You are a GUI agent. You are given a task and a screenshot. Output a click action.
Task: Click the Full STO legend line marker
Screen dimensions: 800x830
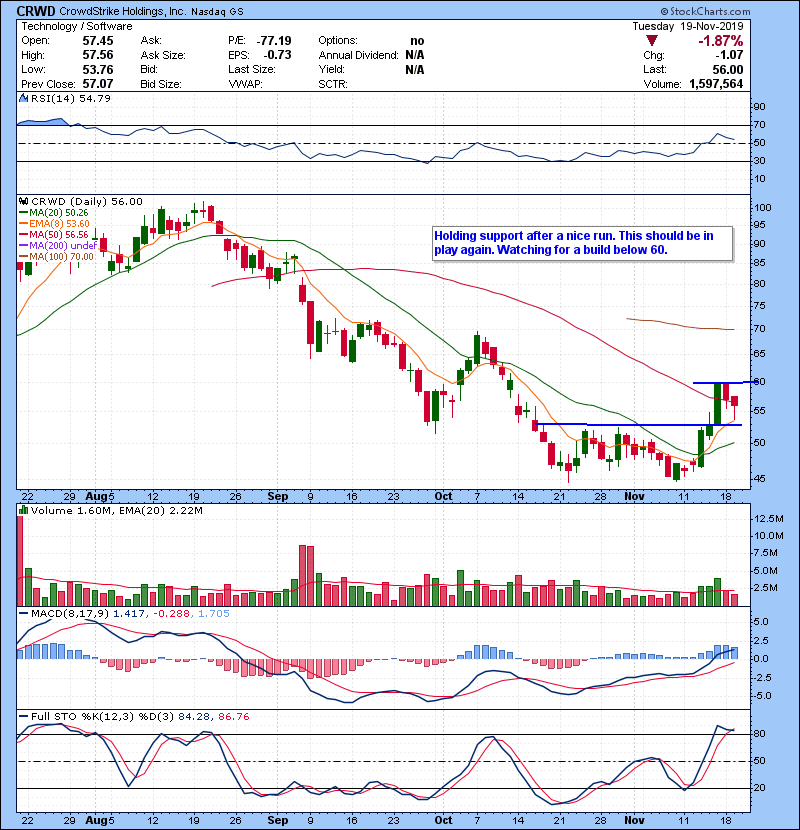pyautogui.click(x=23, y=716)
